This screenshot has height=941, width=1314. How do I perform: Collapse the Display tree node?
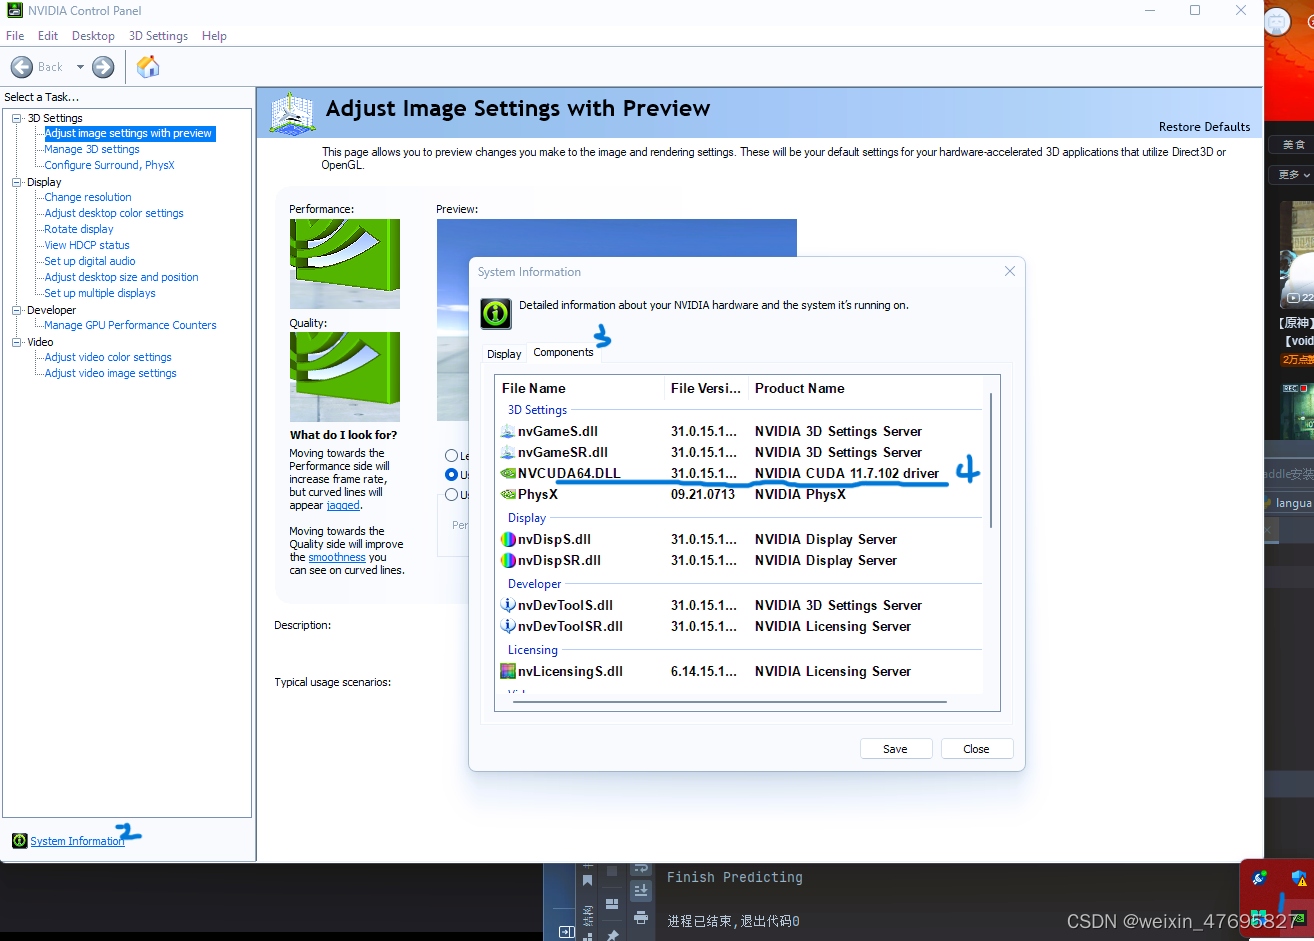pos(16,182)
